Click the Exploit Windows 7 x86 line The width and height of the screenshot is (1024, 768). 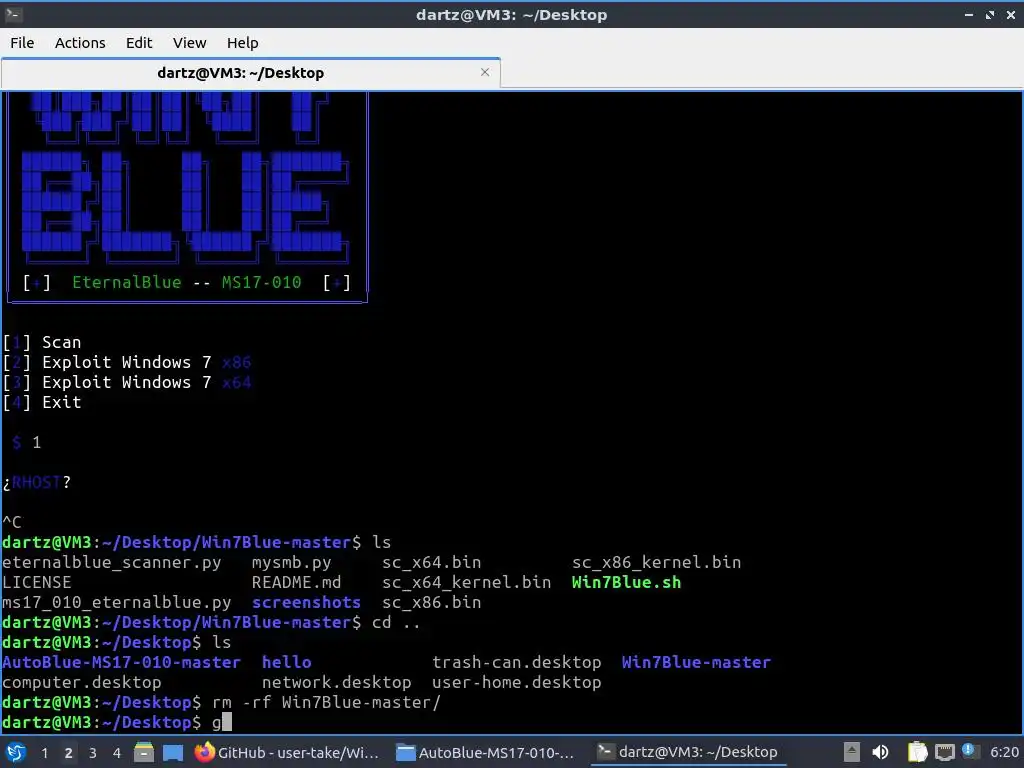127,362
